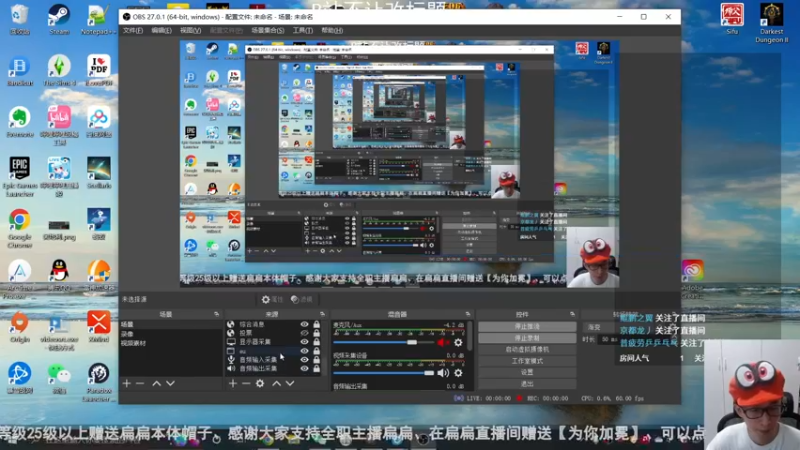The width and height of the screenshot is (800, 450).
Task: Hide the 音频输出采集 source
Action: 305,368
